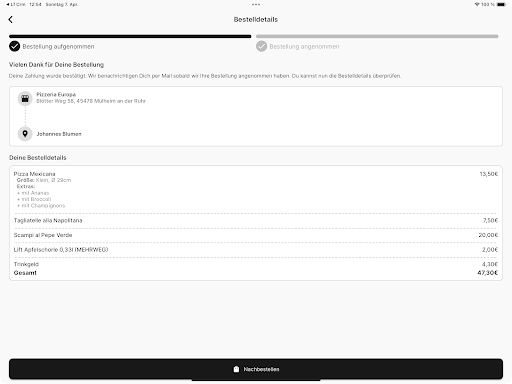512x384 pixels.
Task: Go back using the chevron arrow
Action: [11, 20]
